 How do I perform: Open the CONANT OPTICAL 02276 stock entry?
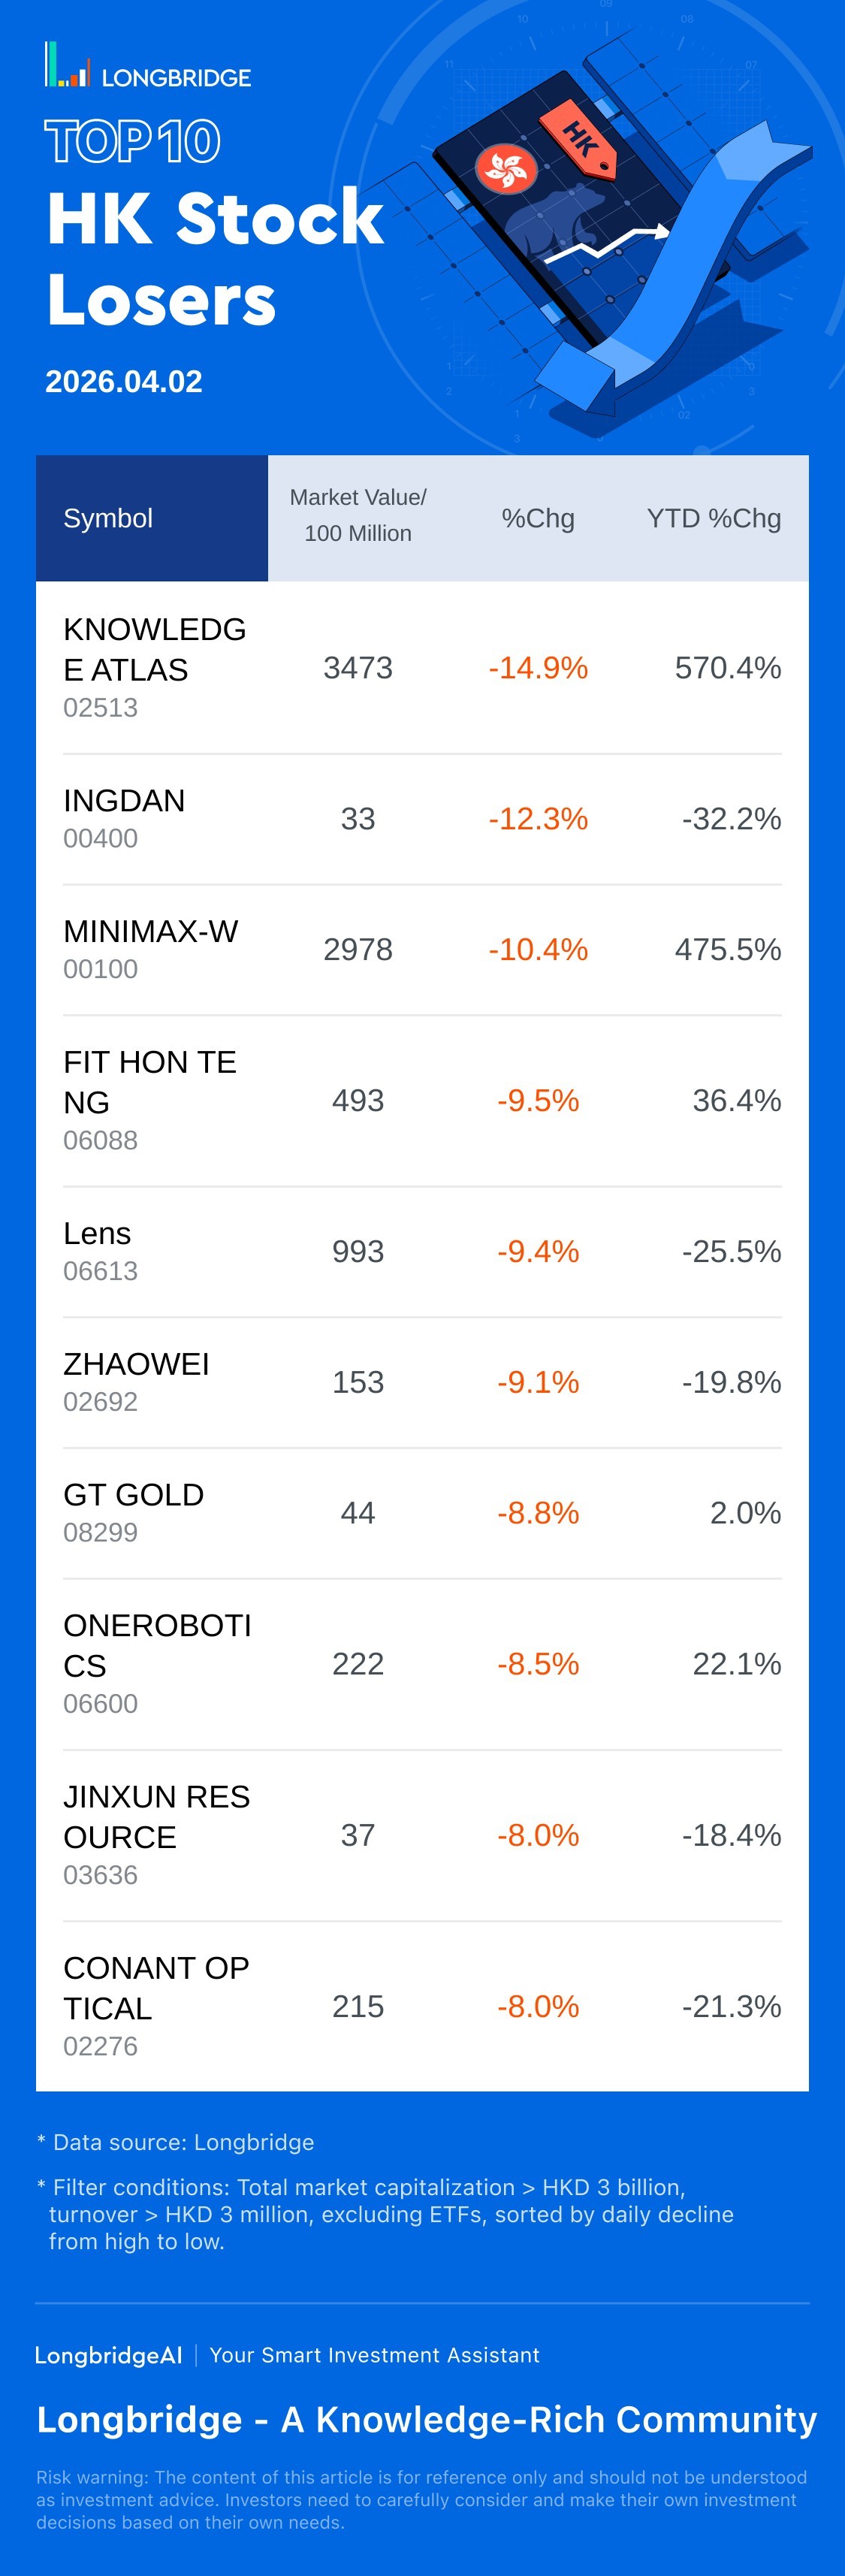click(155, 2005)
